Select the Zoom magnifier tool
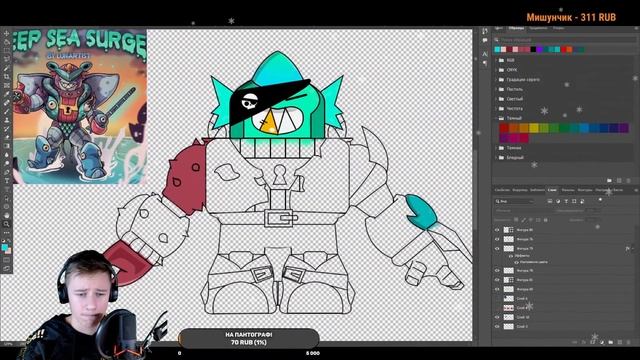Screen dimensions: 640x360 [7, 224]
